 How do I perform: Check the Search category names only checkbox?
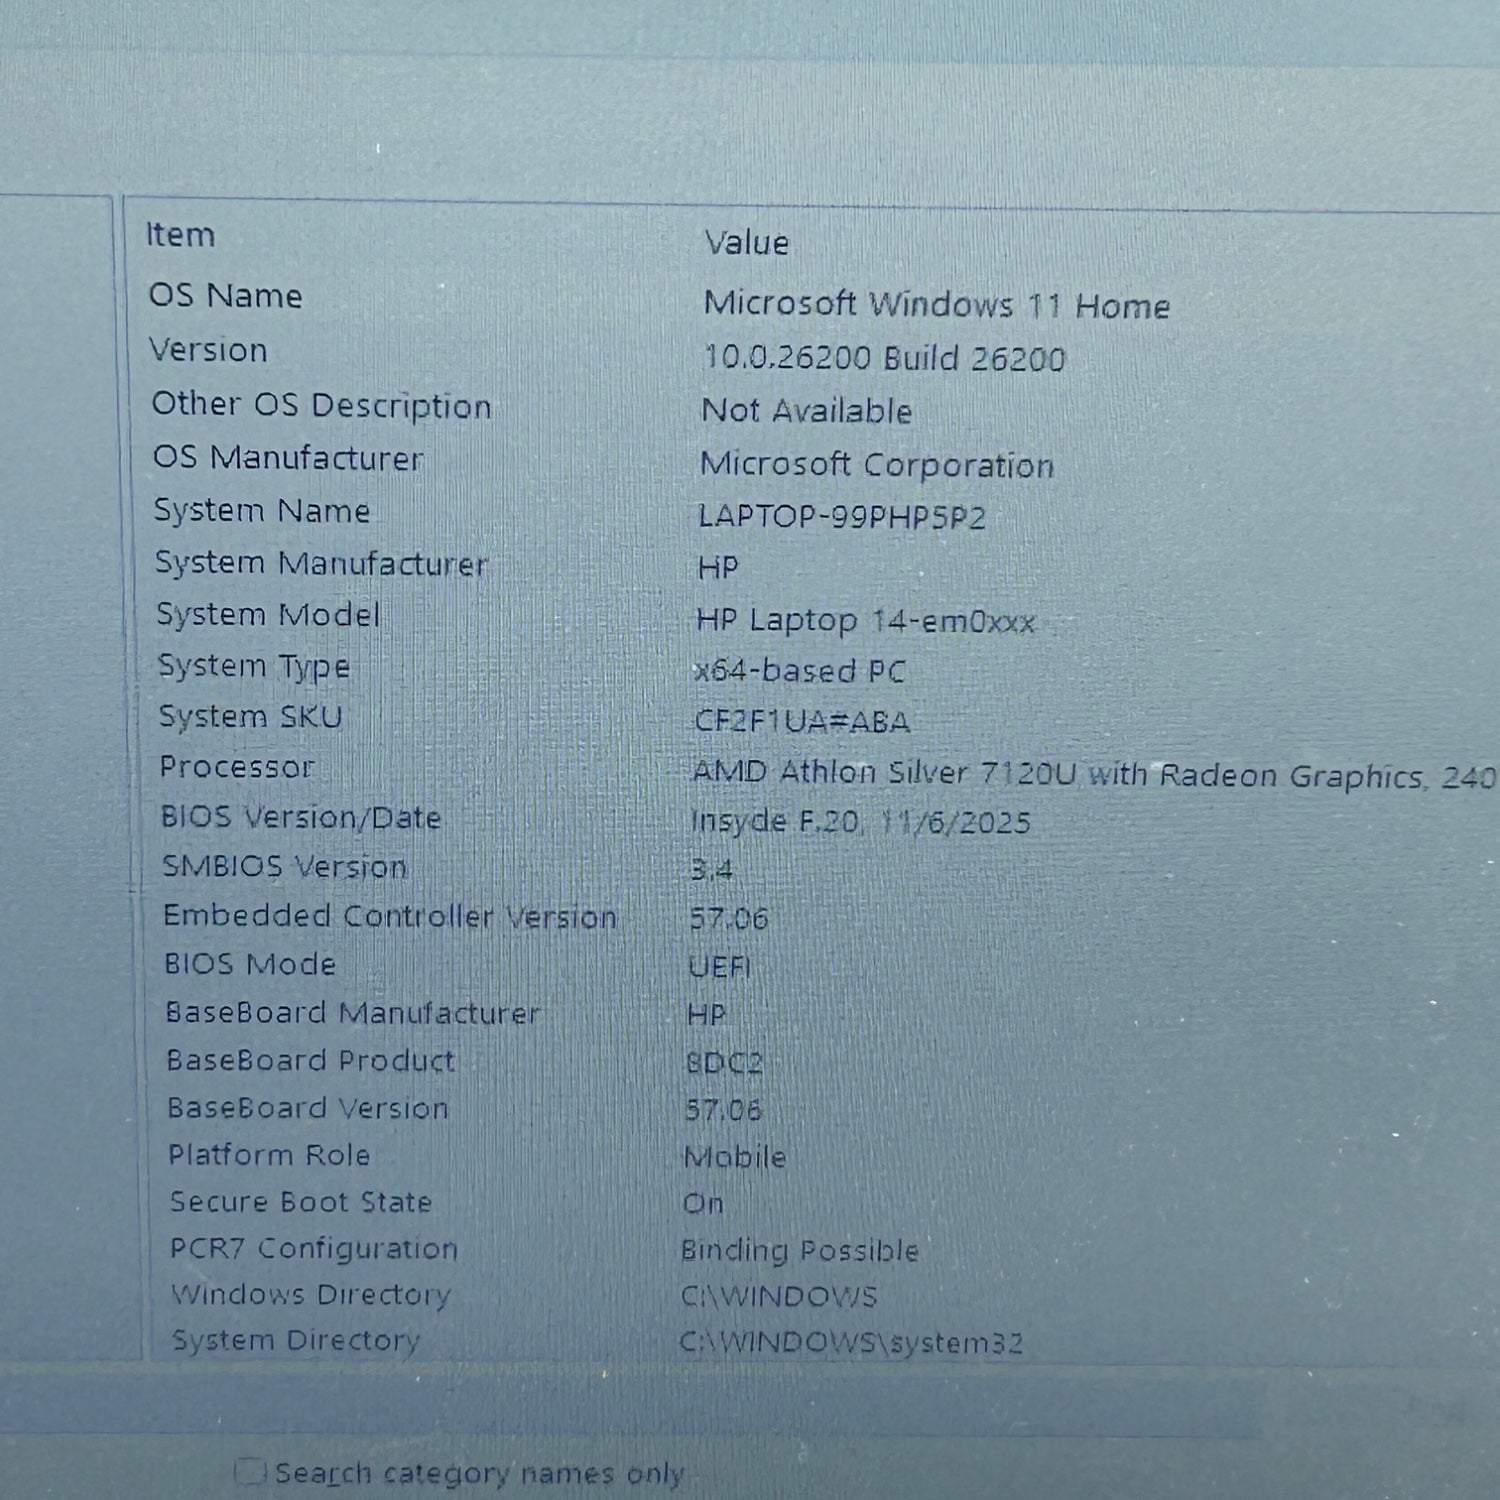pyautogui.click(x=249, y=1471)
